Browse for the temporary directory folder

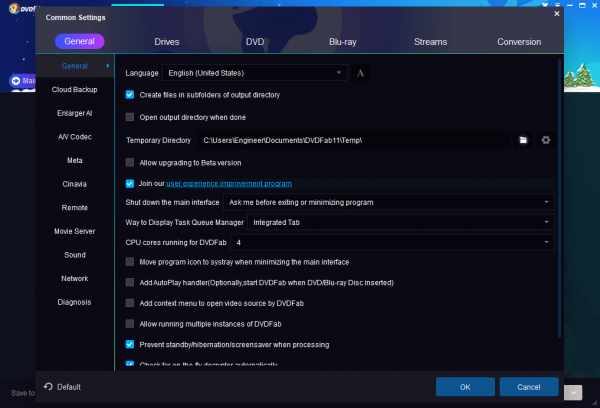(x=523, y=140)
